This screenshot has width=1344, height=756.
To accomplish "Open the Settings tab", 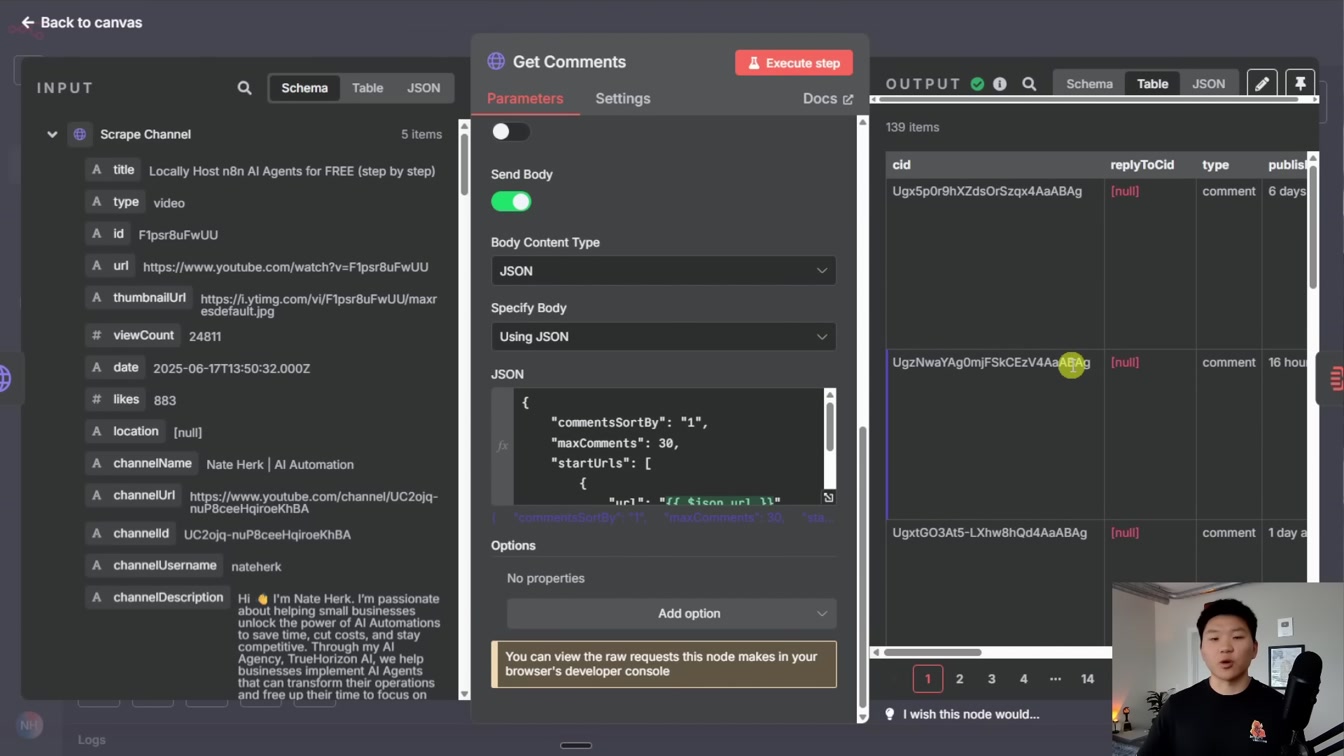I will click(x=623, y=99).
